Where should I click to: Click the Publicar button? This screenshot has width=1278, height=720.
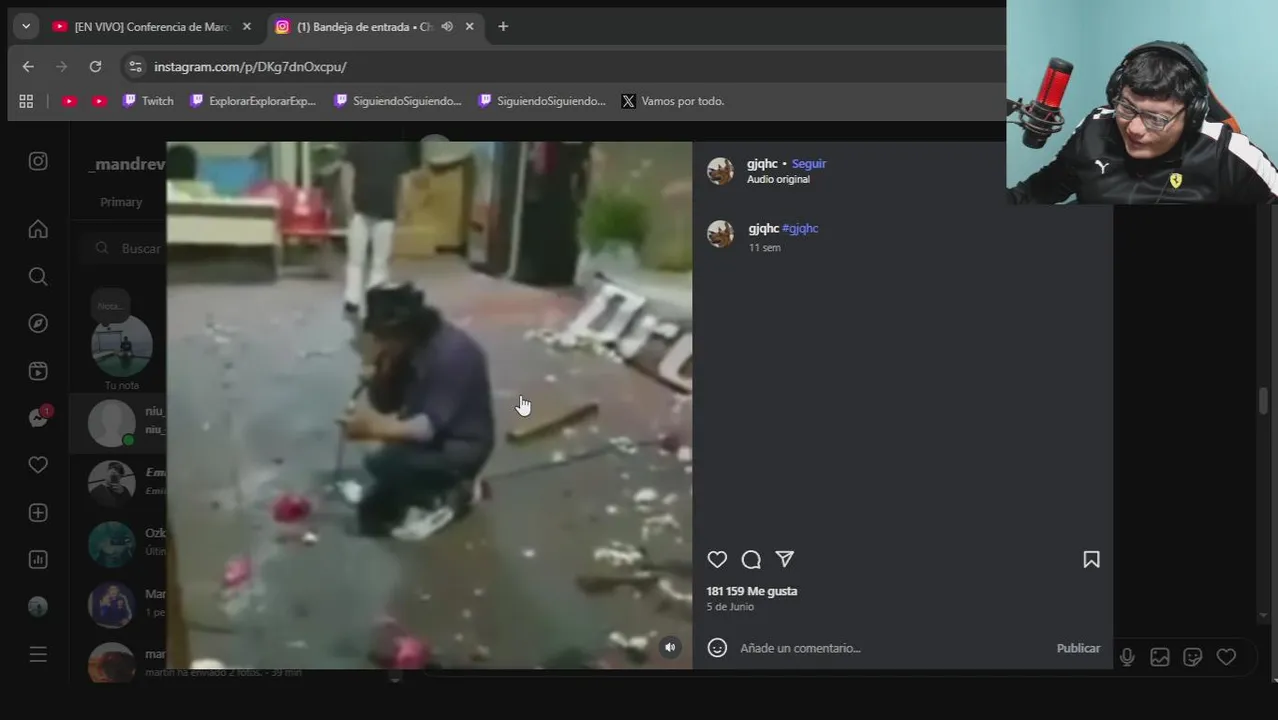click(1078, 648)
